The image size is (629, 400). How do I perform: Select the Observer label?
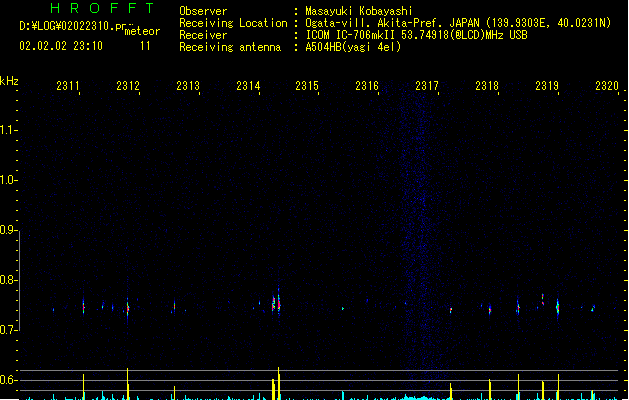203,11
